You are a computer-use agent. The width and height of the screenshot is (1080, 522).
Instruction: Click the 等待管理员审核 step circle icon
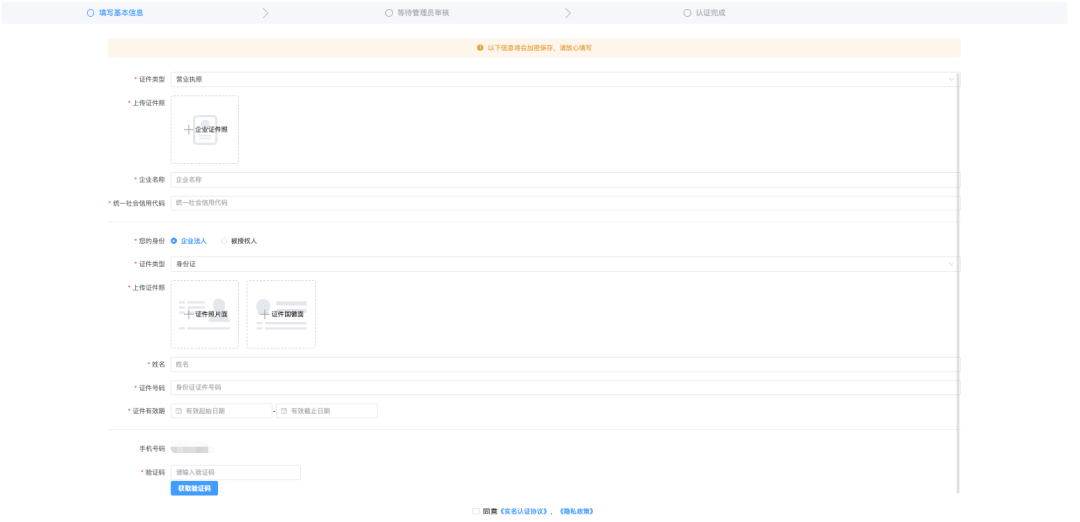(x=388, y=12)
